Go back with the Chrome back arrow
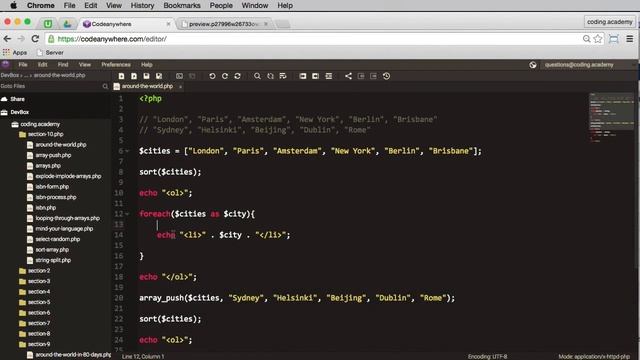 pyautogui.click(x=7, y=39)
